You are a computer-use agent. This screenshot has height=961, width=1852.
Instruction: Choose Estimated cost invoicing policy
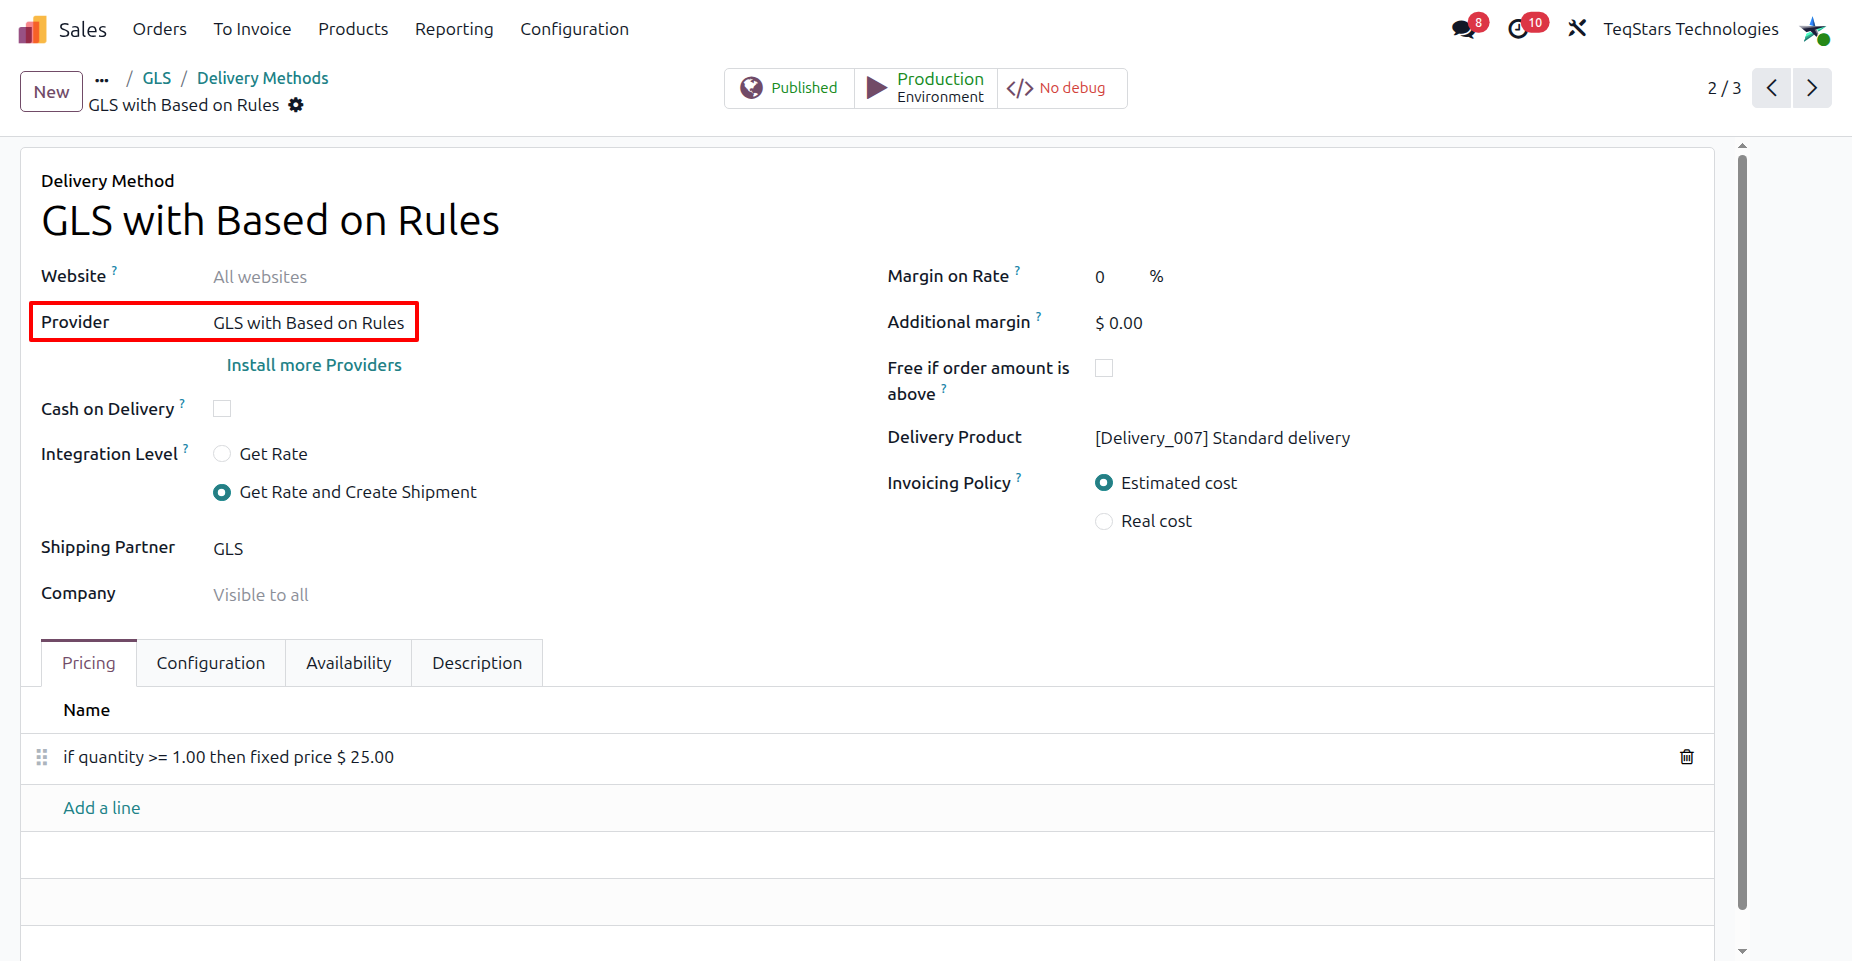click(x=1104, y=483)
